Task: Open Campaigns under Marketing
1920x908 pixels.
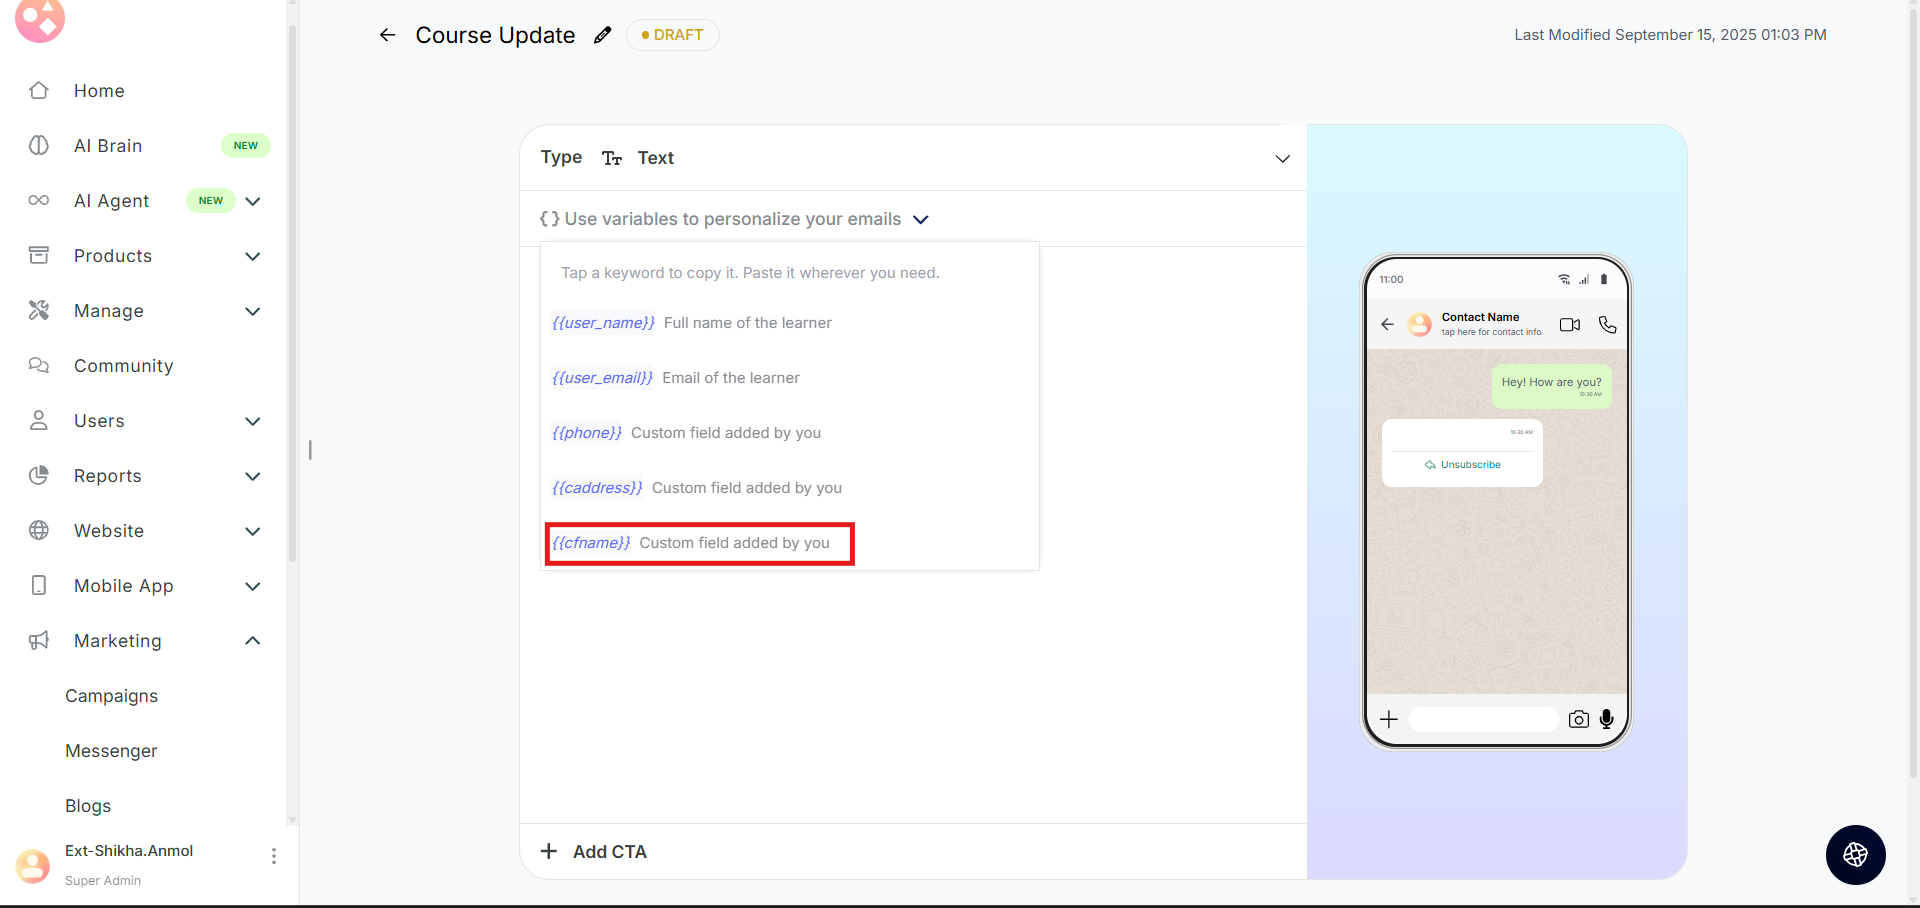Action: click(x=111, y=696)
